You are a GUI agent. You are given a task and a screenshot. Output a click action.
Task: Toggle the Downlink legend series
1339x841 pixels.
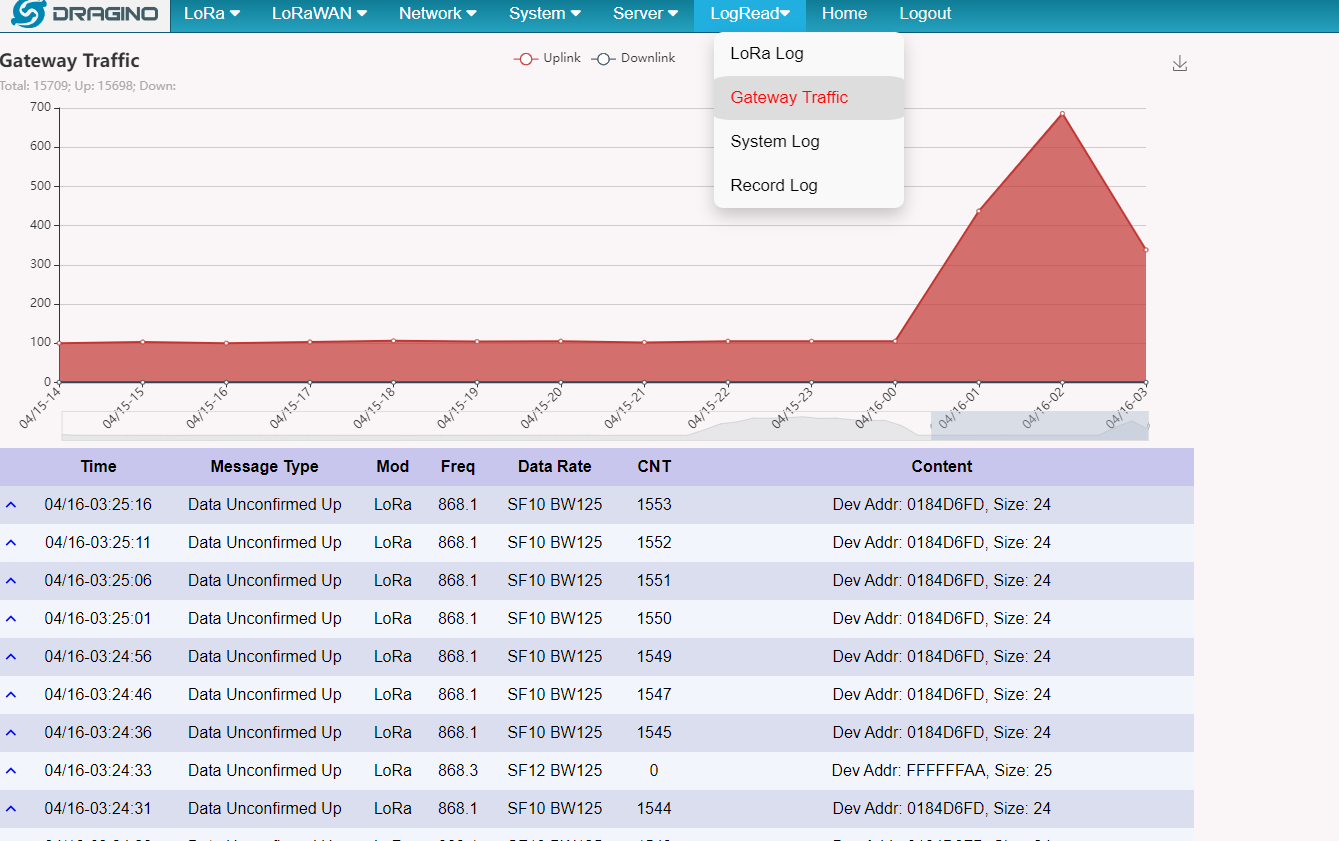(x=633, y=58)
